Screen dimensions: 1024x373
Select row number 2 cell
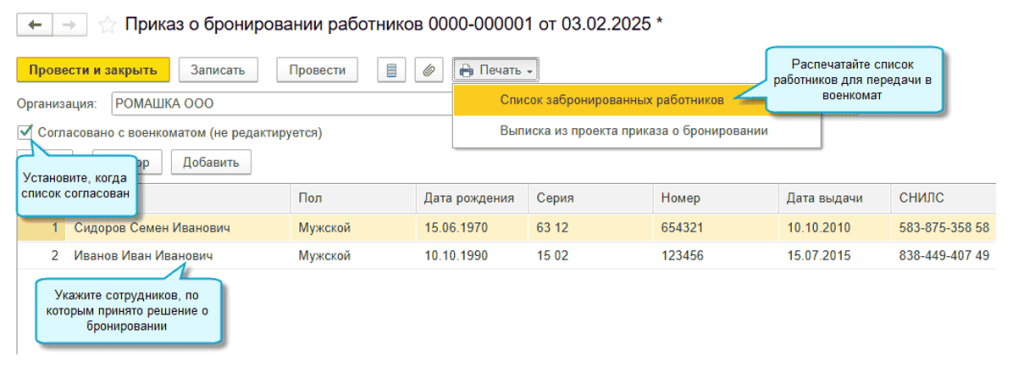(42, 255)
